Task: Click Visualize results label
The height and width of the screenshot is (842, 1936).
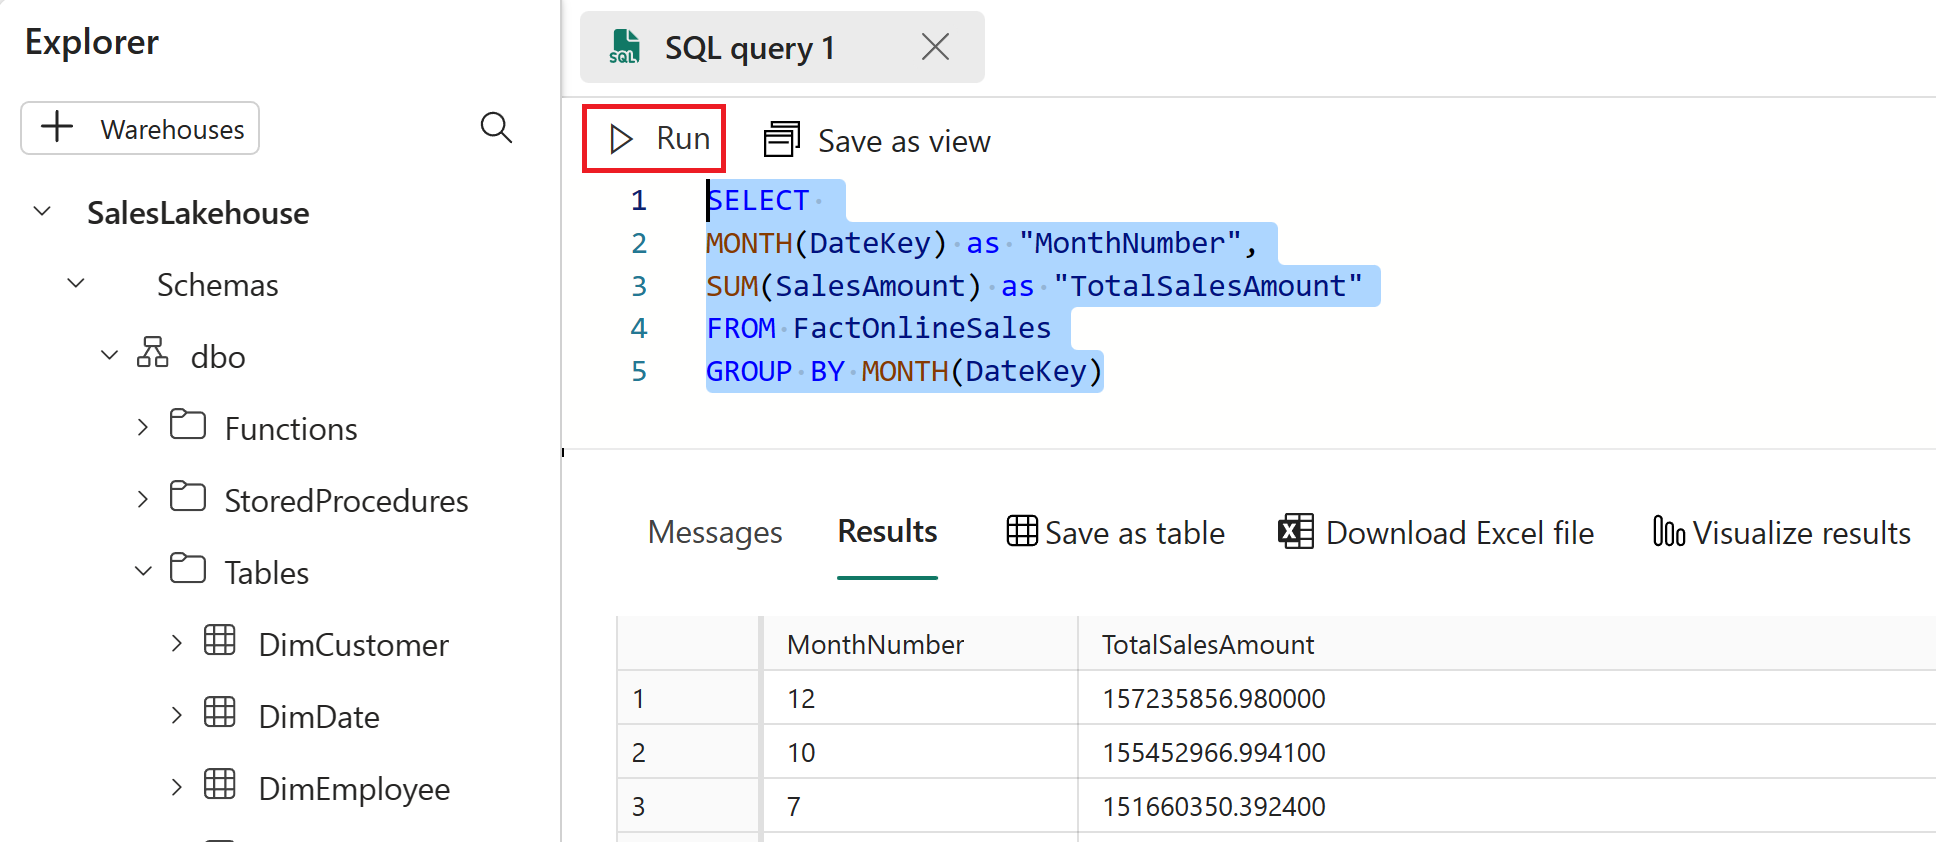Action: click(1801, 533)
